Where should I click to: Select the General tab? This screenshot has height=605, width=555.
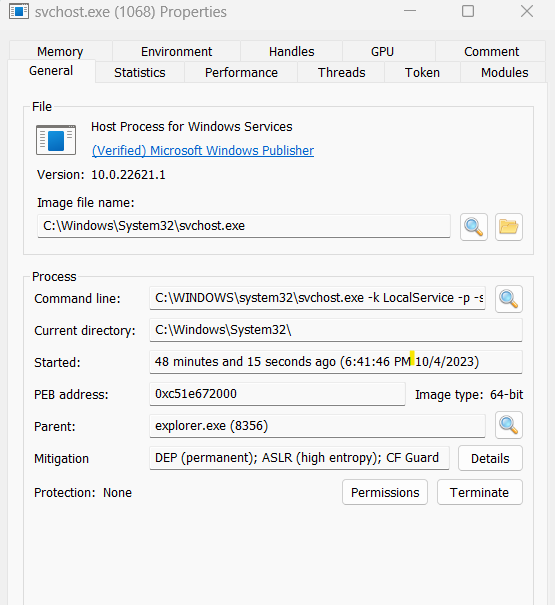point(51,71)
